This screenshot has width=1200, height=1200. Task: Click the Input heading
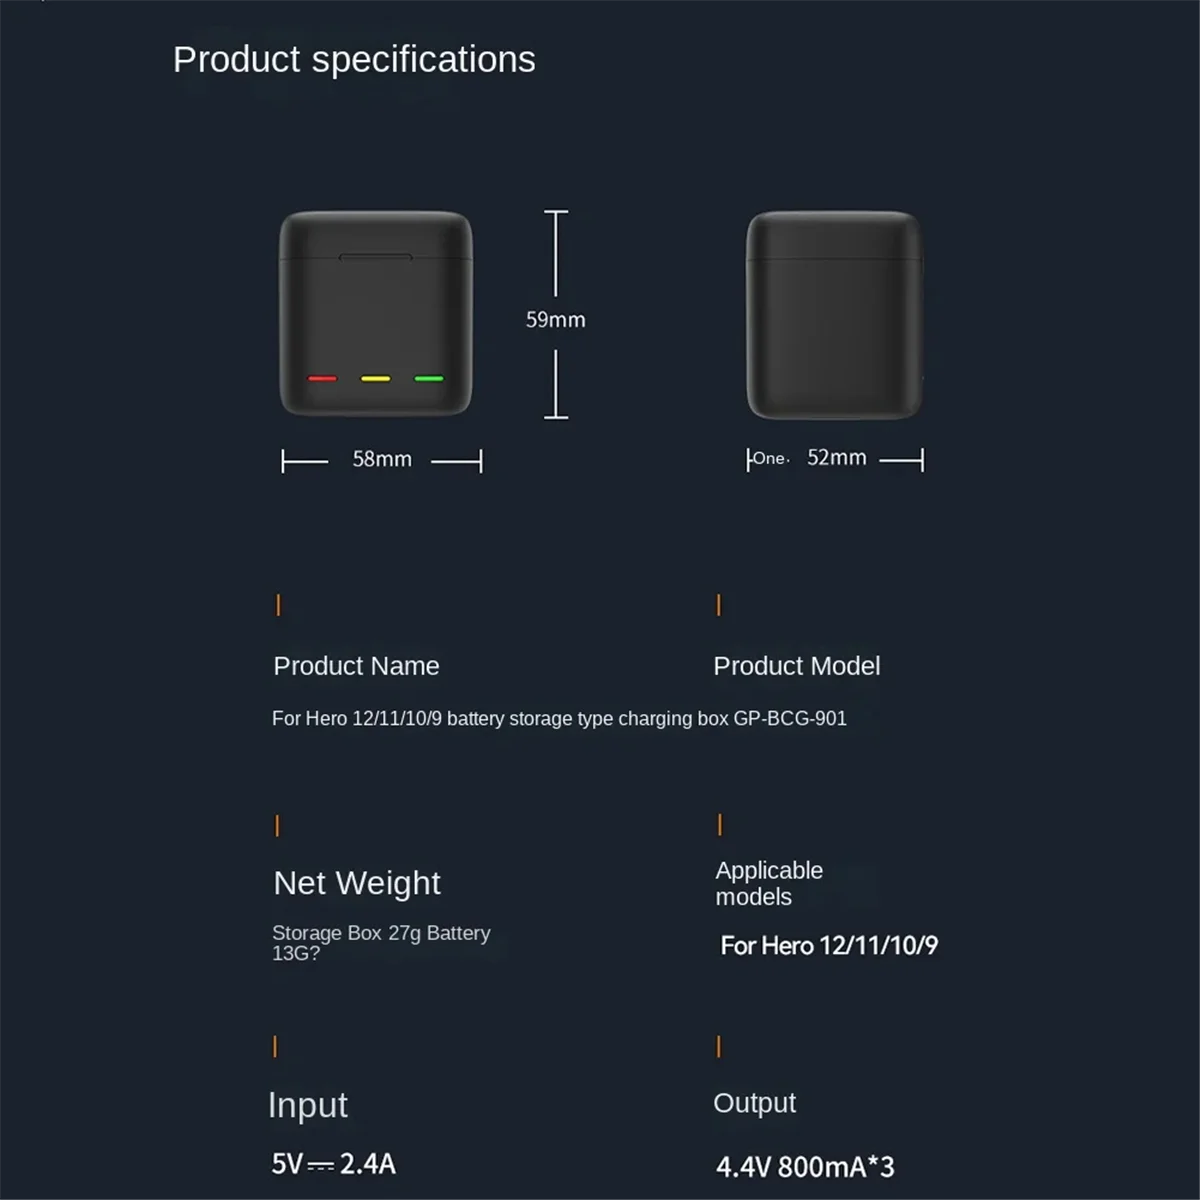[x=308, y=1105]
